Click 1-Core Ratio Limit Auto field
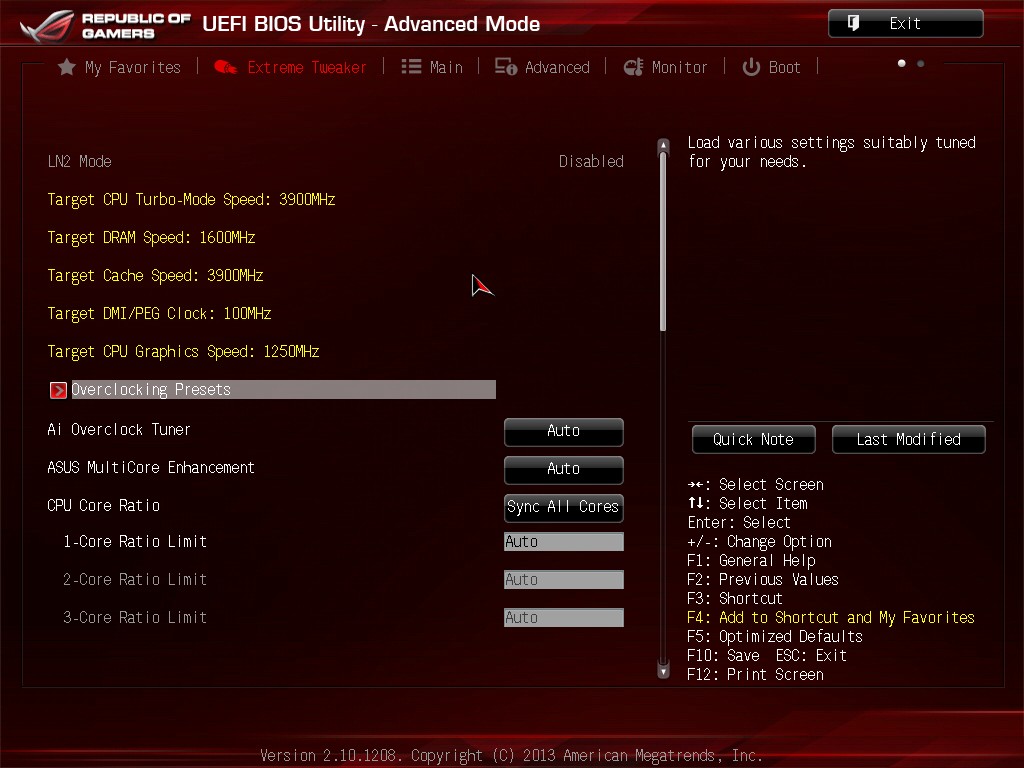This screenshot has width=1024, height=768. pyautogui.click(x=564, y=541)
